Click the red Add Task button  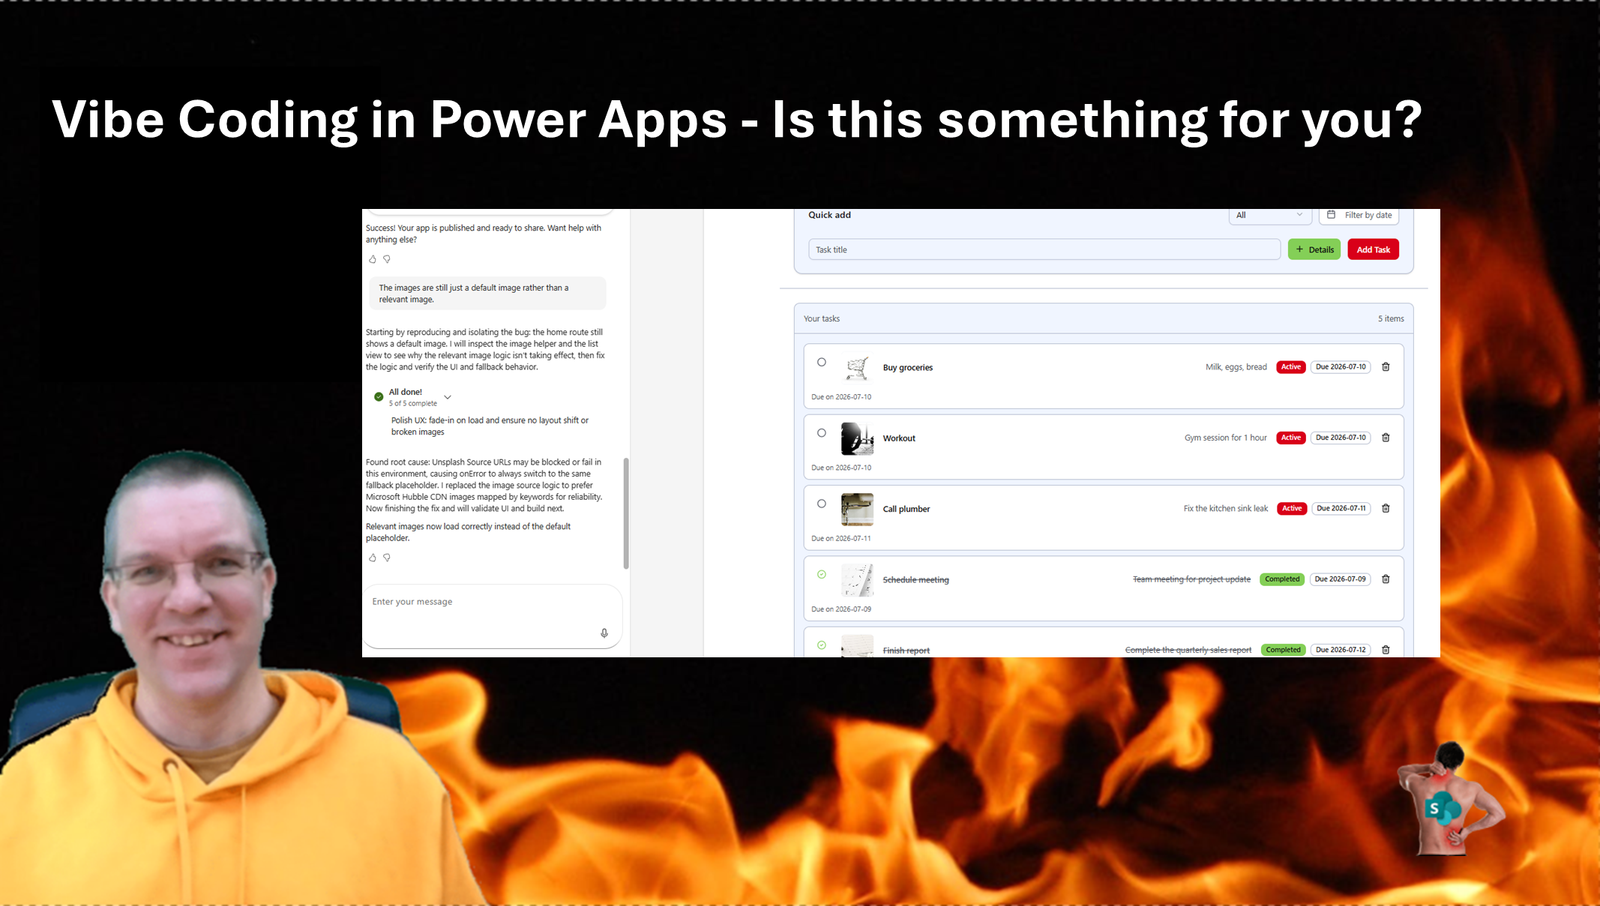(x=1373, y=250)
